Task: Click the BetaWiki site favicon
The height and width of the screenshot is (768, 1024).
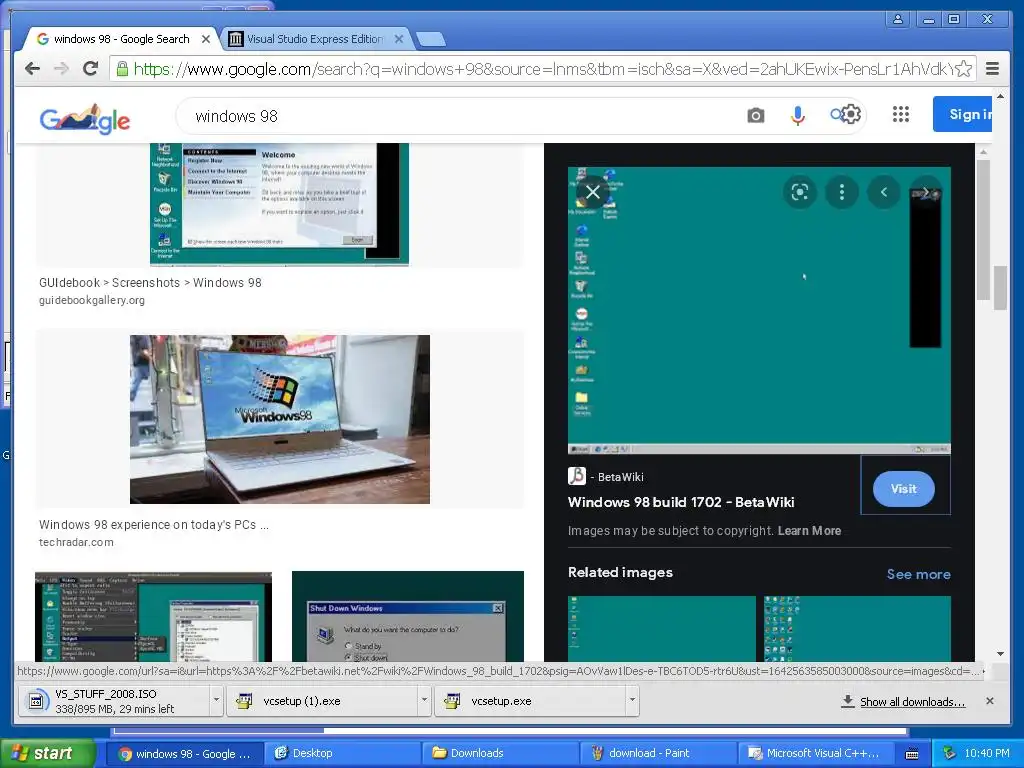Action: 577,475
